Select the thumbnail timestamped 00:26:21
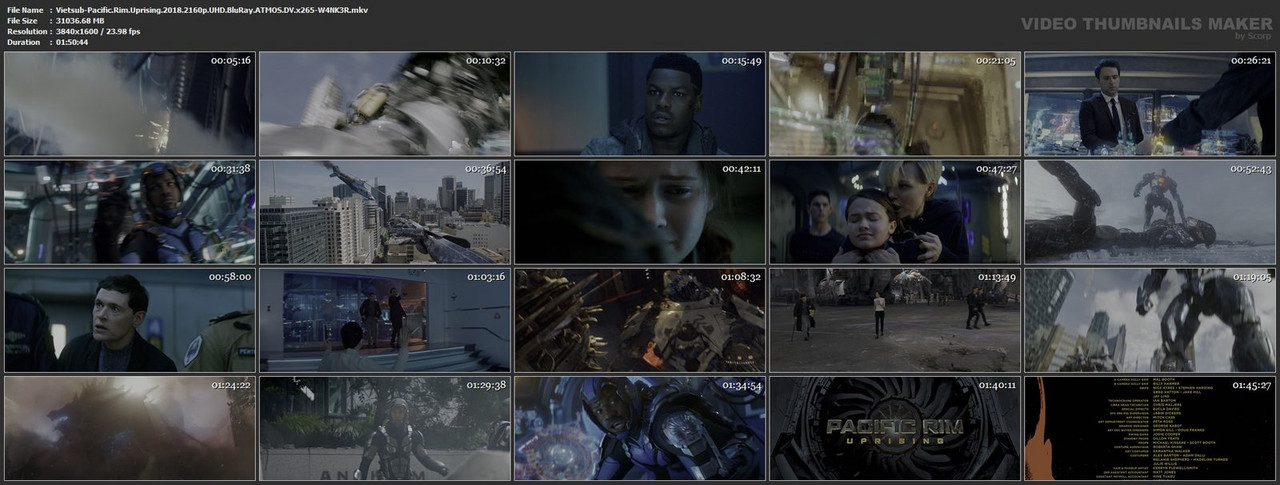Image resolution: width=1280 pixels, height=485 pixels. (x=1150, y=104)
